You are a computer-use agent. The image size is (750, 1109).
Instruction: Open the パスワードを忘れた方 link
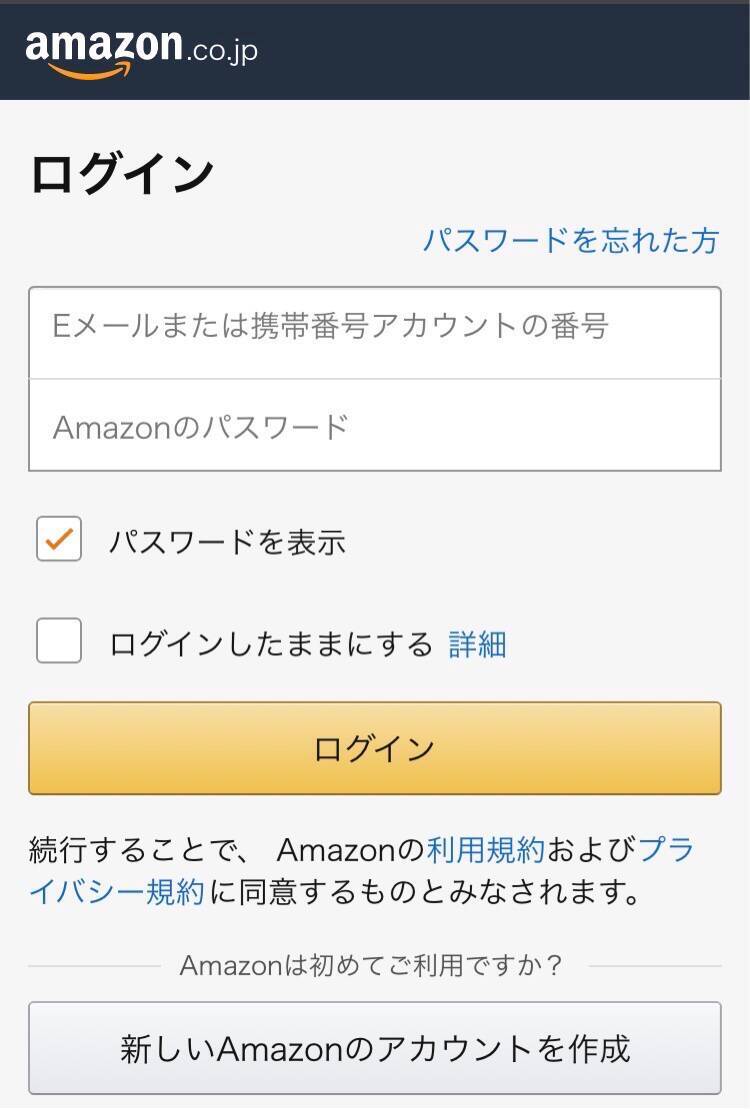pos(570,241)
